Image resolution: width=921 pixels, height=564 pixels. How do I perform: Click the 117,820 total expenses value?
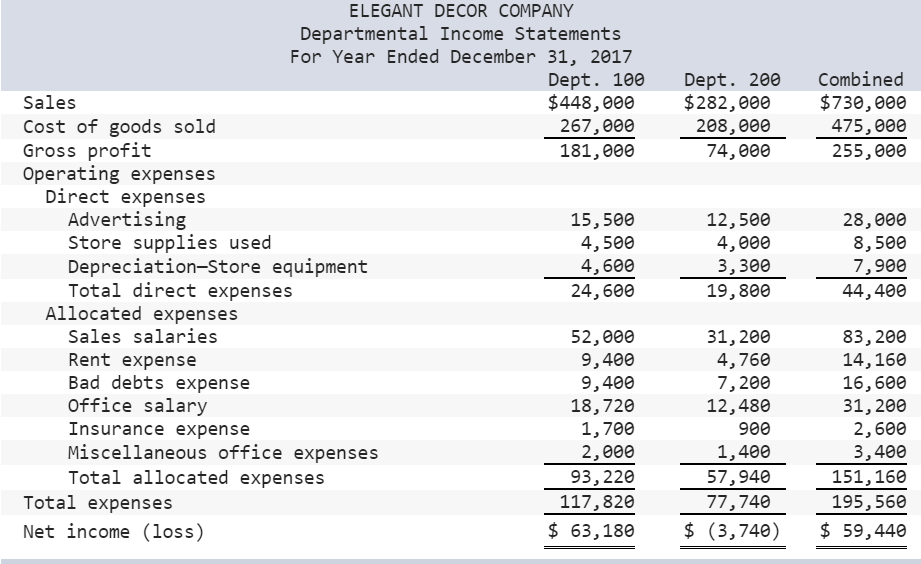click(597, 502)
